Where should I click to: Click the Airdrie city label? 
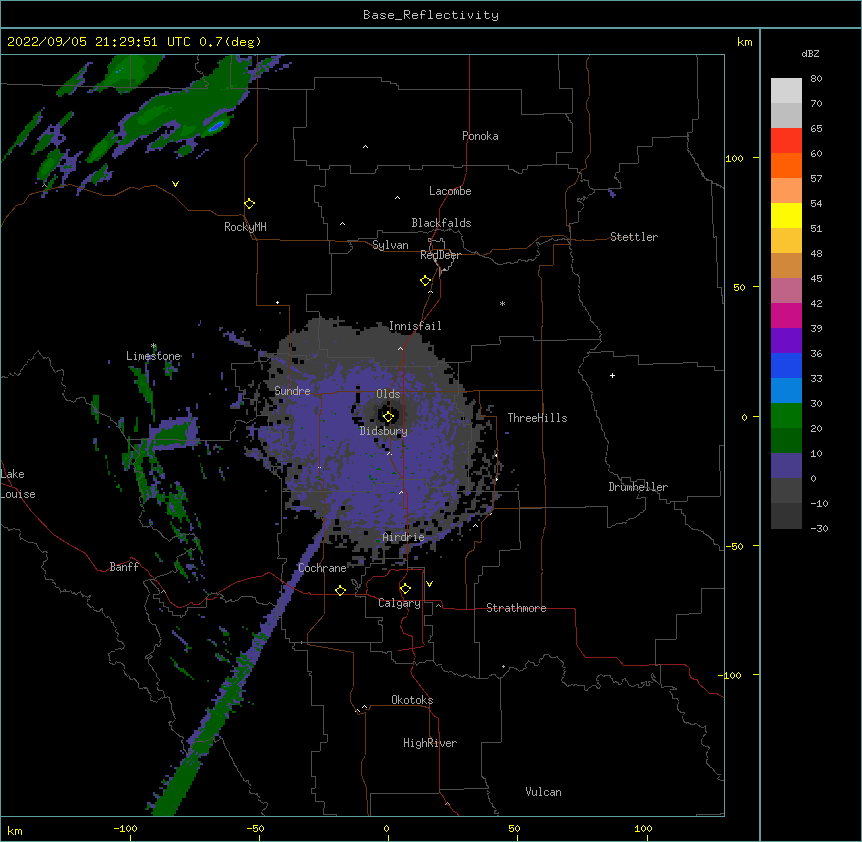pos(404,537)
